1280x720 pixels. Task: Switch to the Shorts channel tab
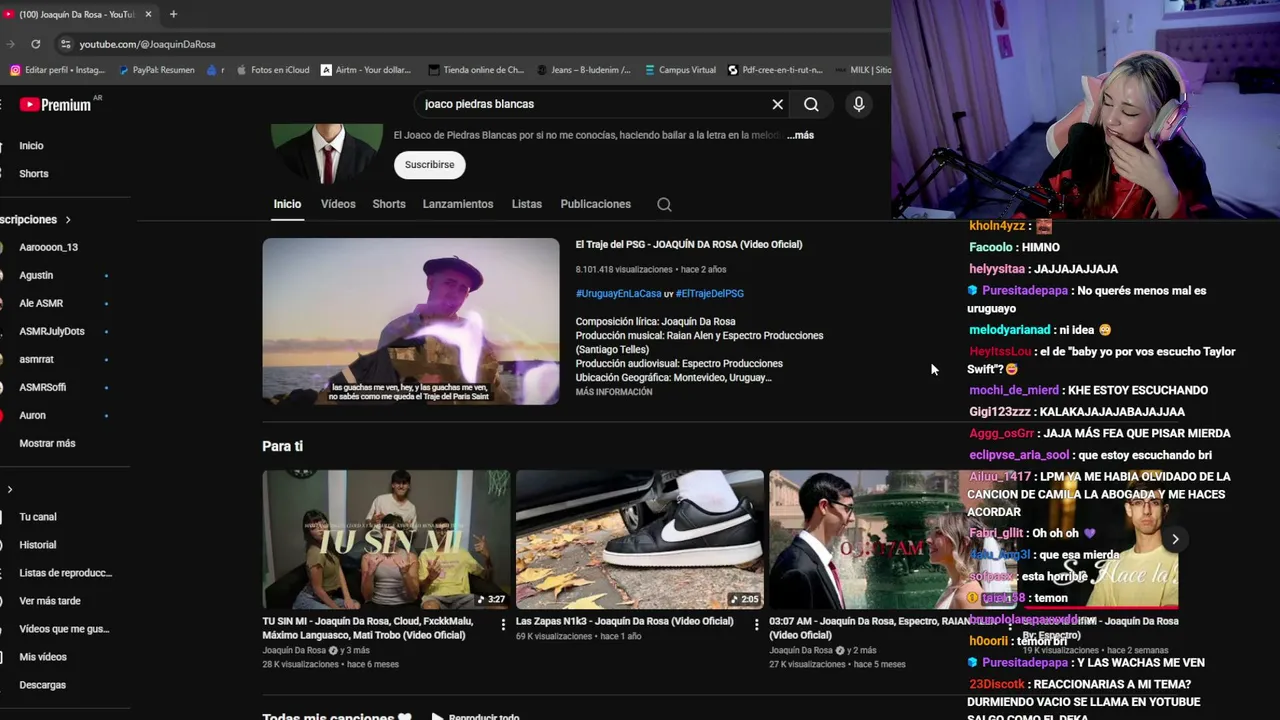click(x=389, y=204)
